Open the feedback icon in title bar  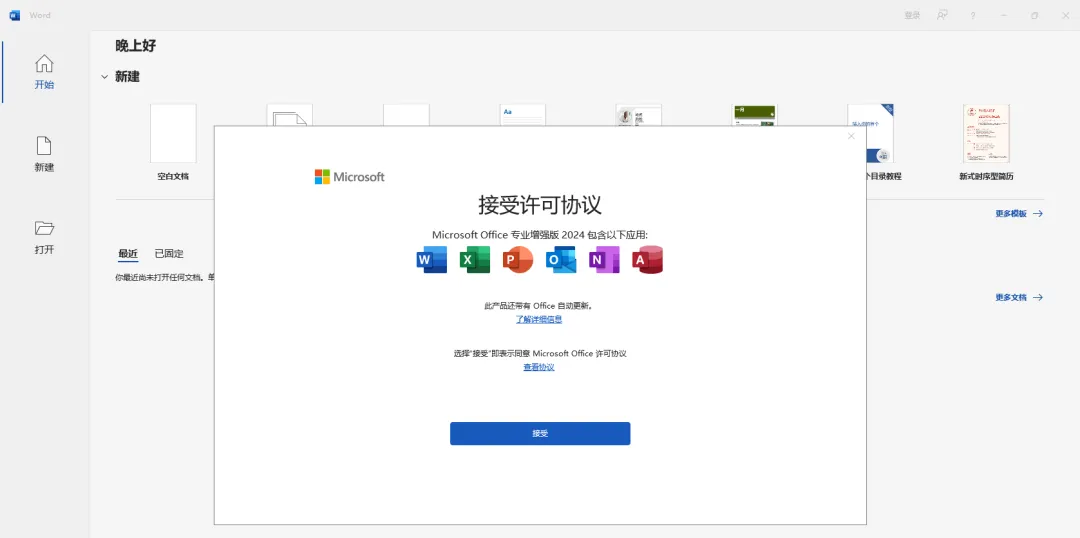(942, 15)
